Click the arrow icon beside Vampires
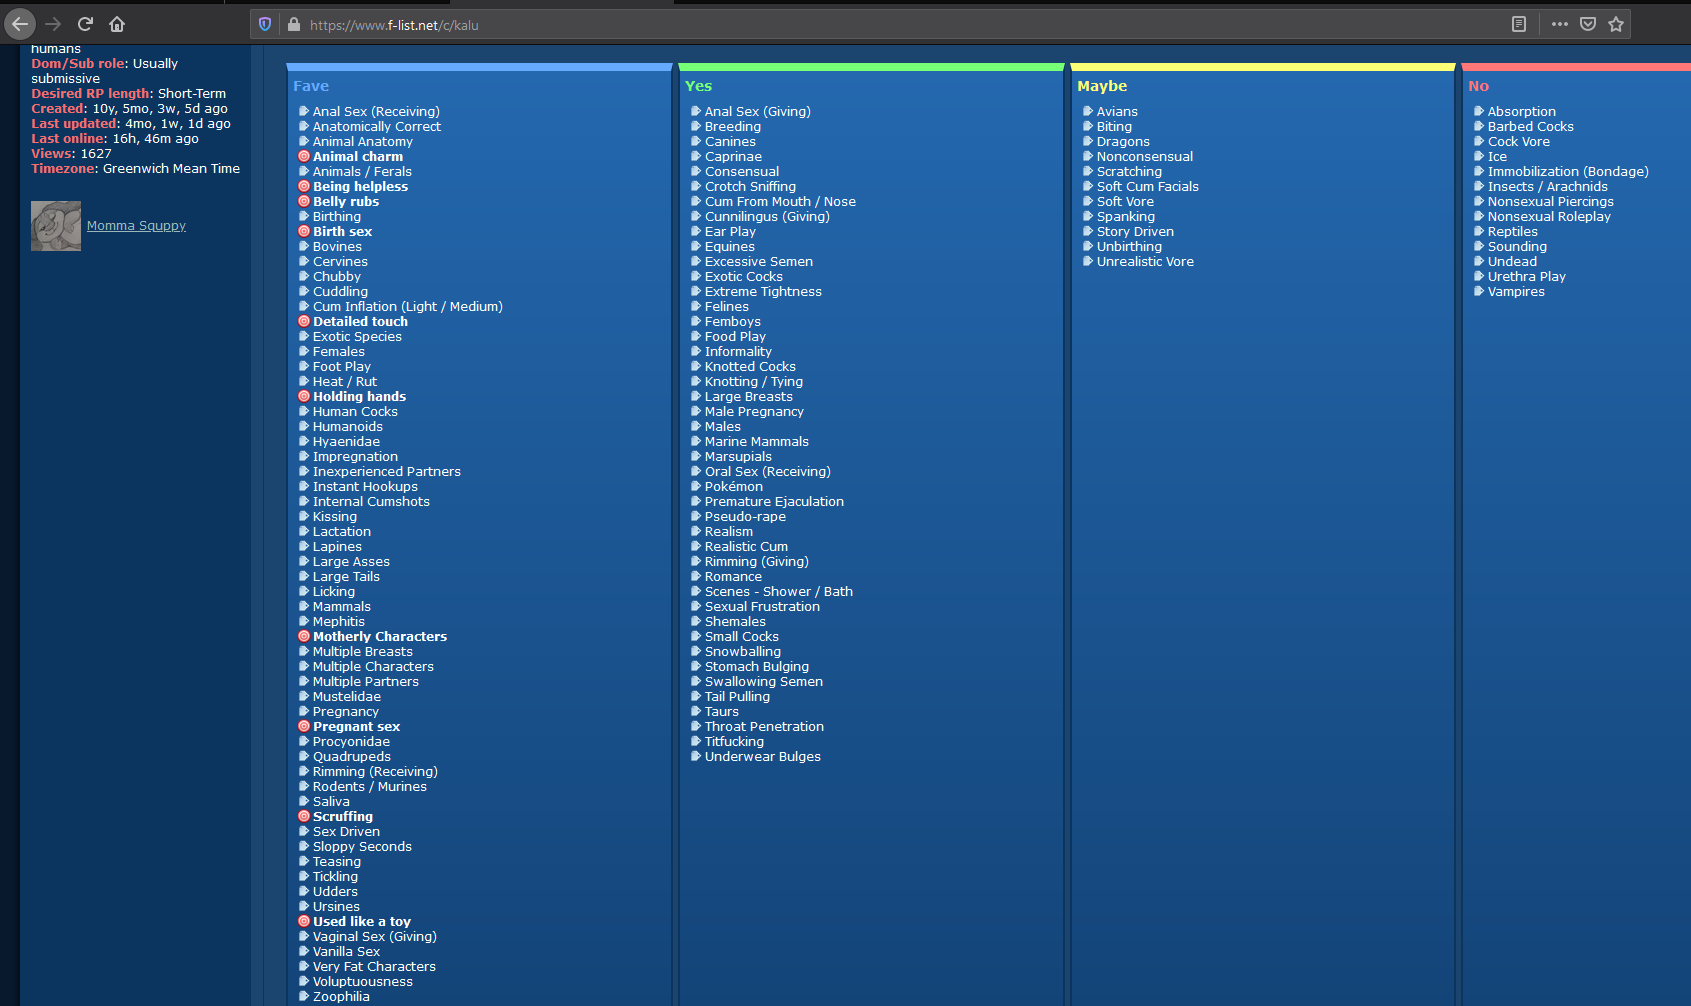Viewport: 1691px width, 1006px height. point(1479,291)
